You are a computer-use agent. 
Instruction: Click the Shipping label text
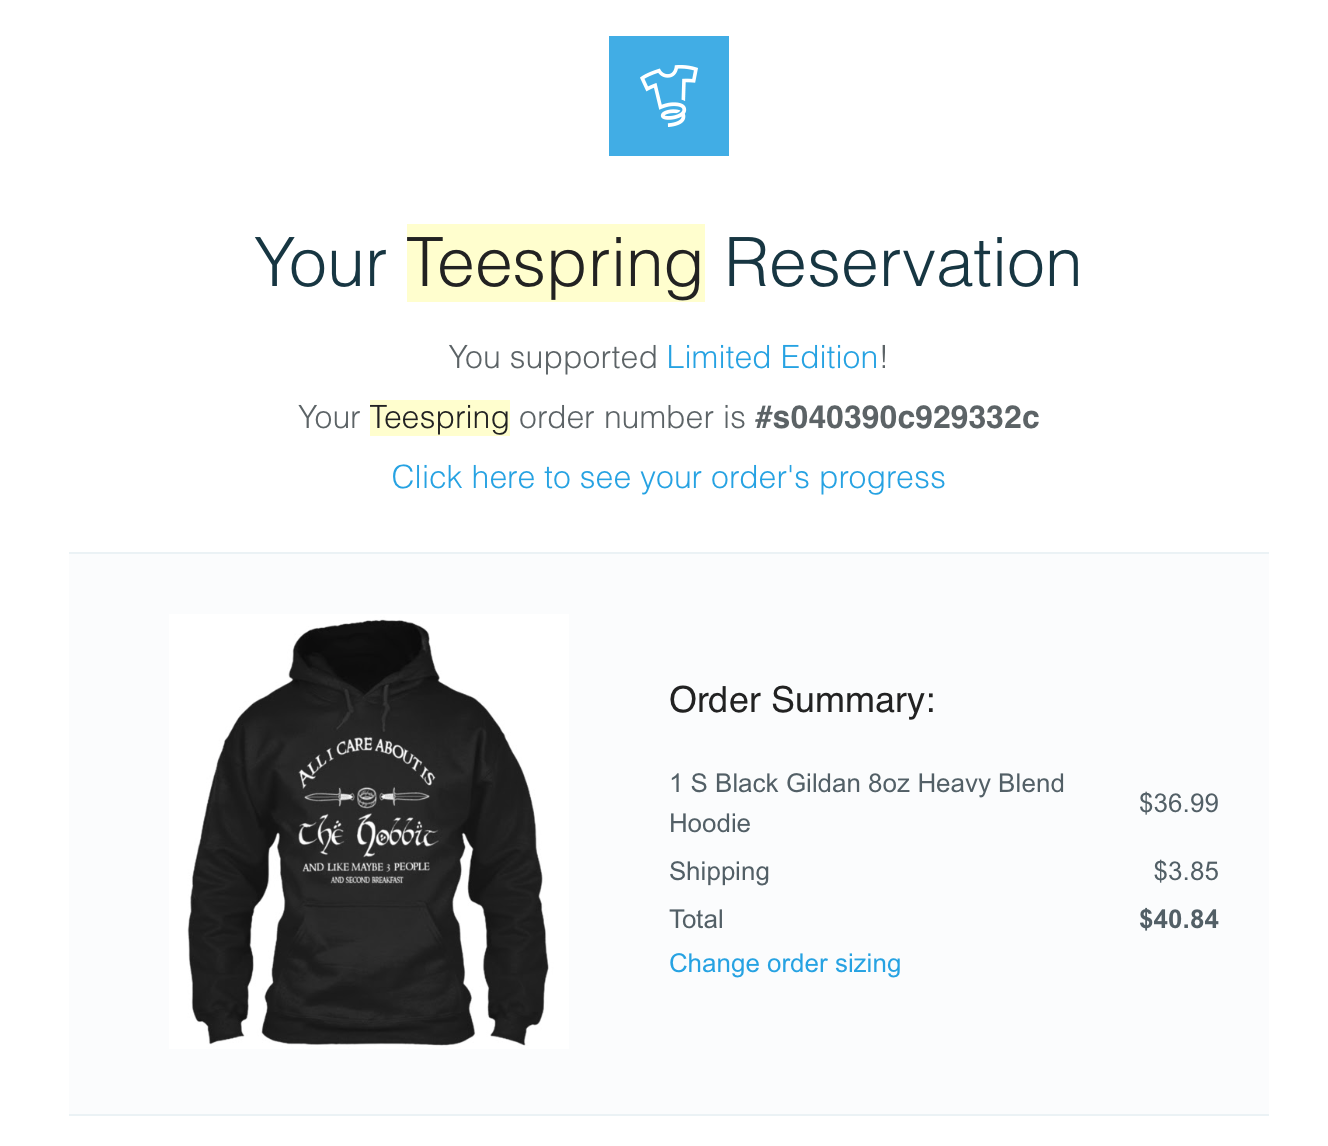(719, 871)
